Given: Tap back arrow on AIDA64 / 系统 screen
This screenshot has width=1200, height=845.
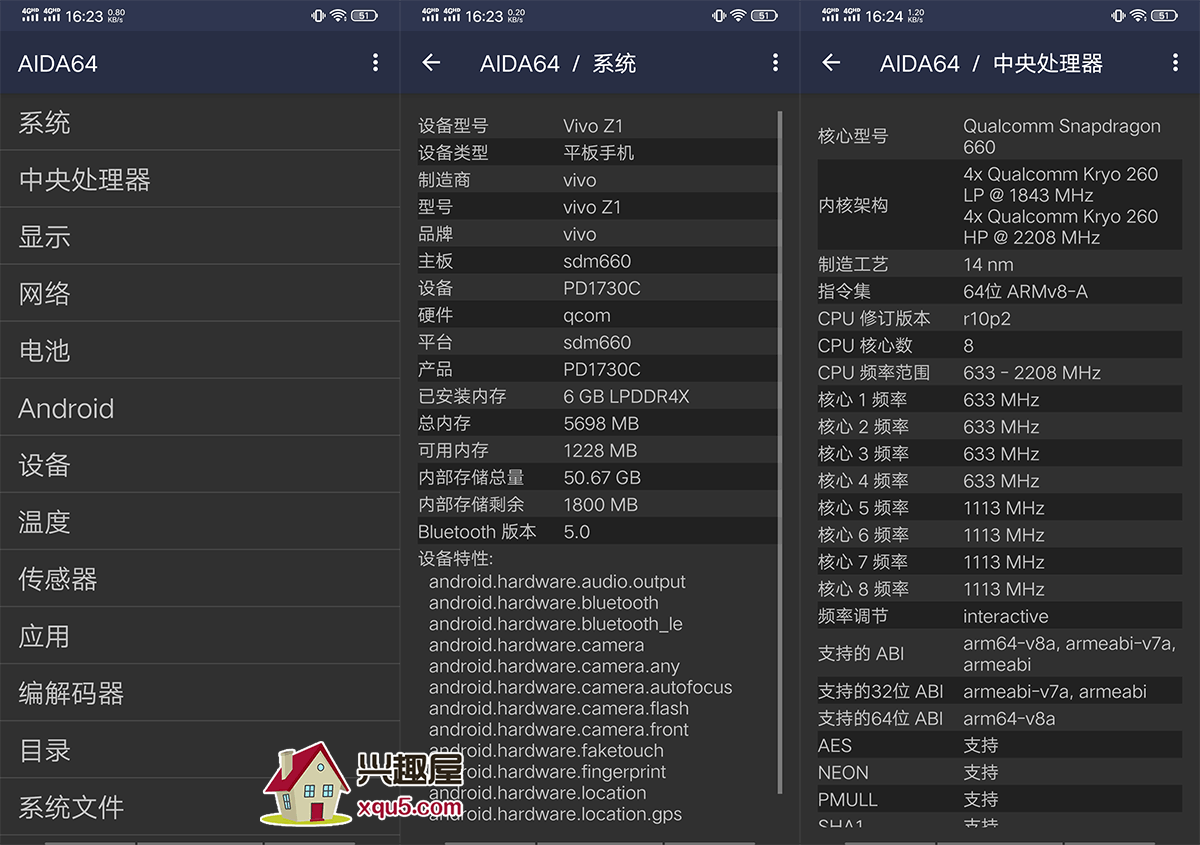Looking at the screenshot, I should pyautogui.click(x=431, y=63).
